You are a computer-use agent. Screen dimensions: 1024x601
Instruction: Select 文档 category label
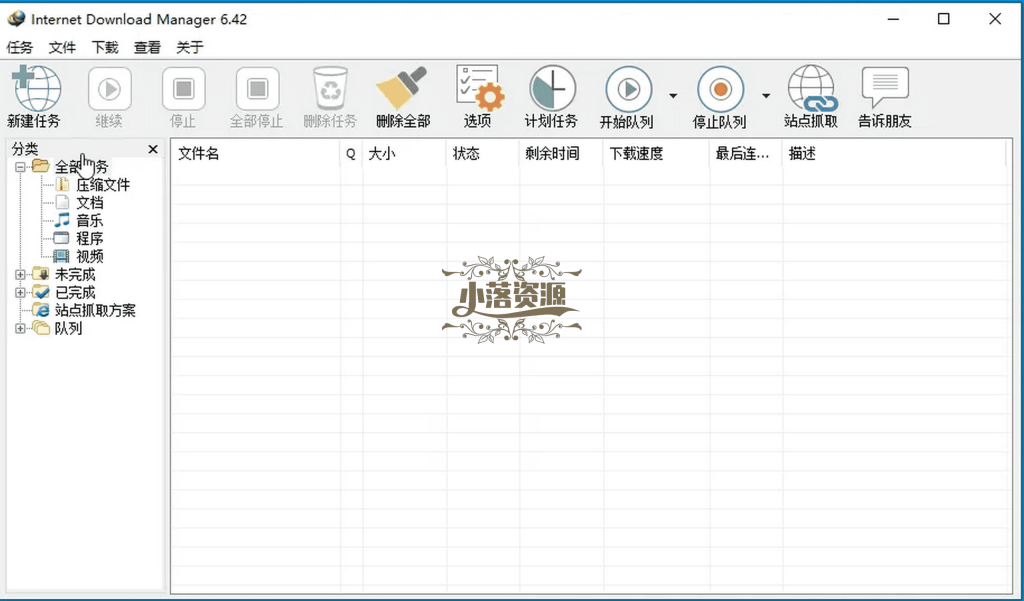[89, 203]
